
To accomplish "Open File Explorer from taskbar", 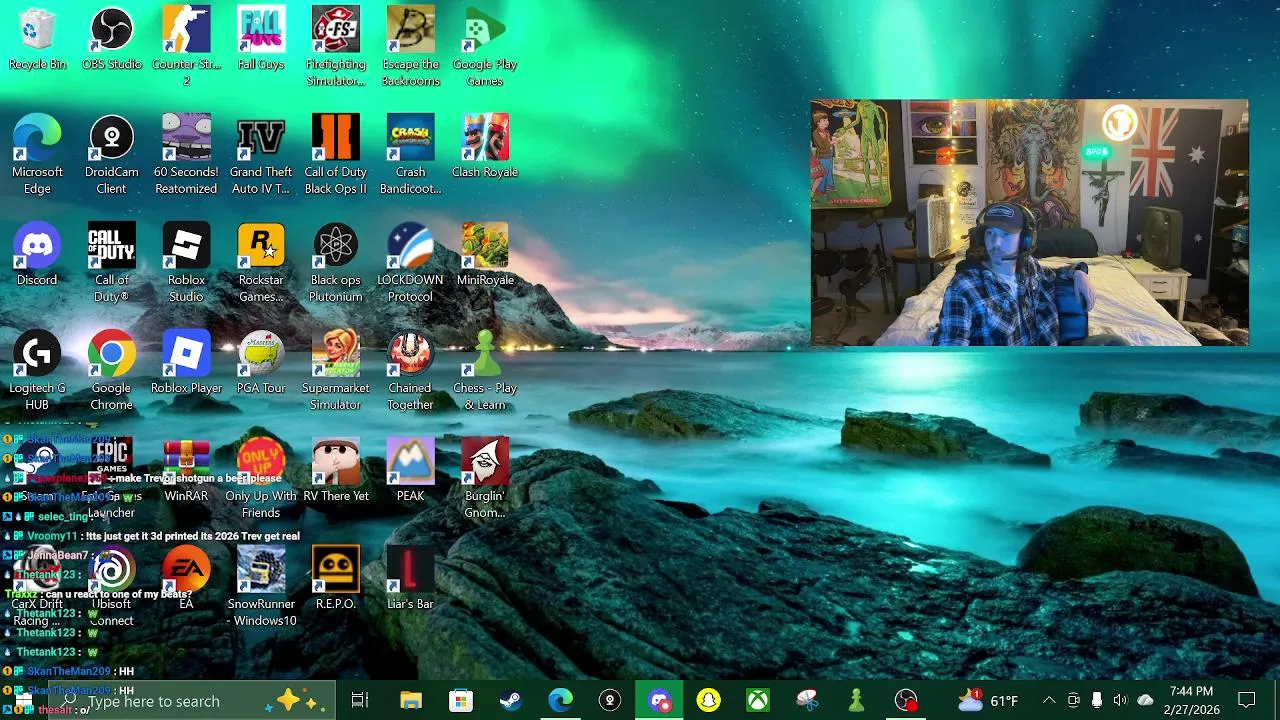I will point(411,701).
